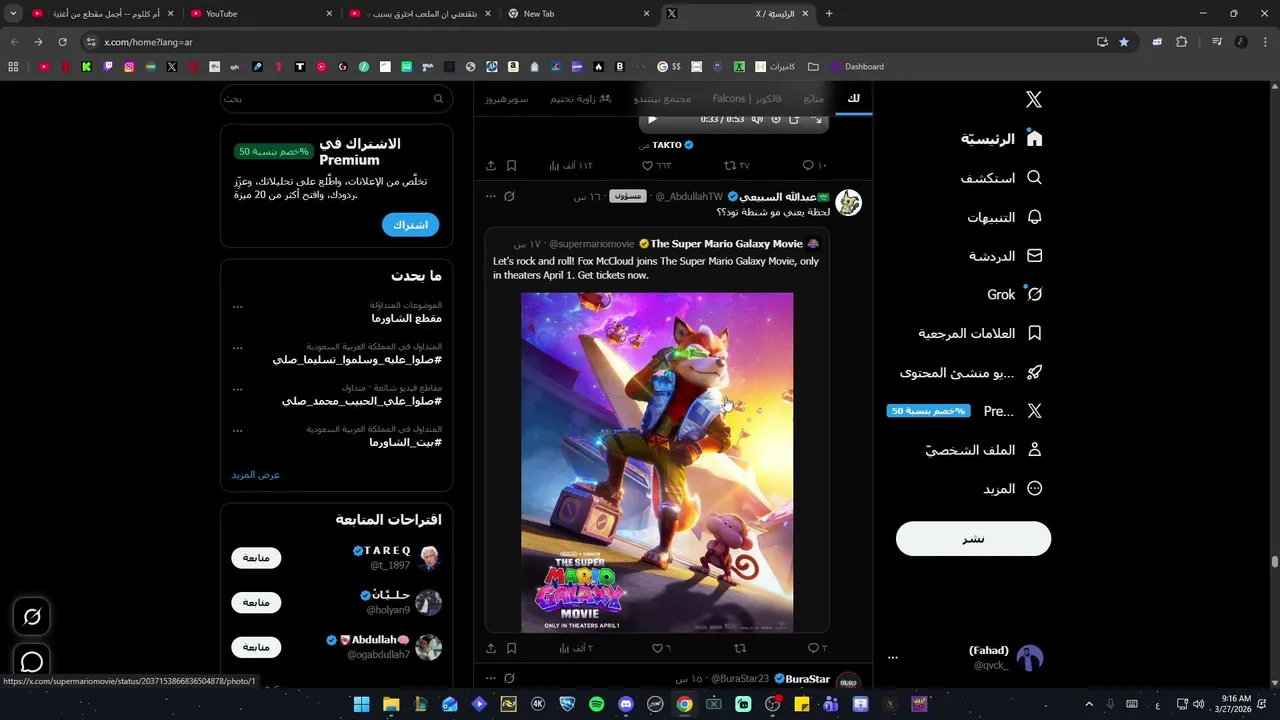Switch to سوبرهيروز timeline tab
Screen dimensions: 1280x720
pyautogui.click(x=507, y=98)
